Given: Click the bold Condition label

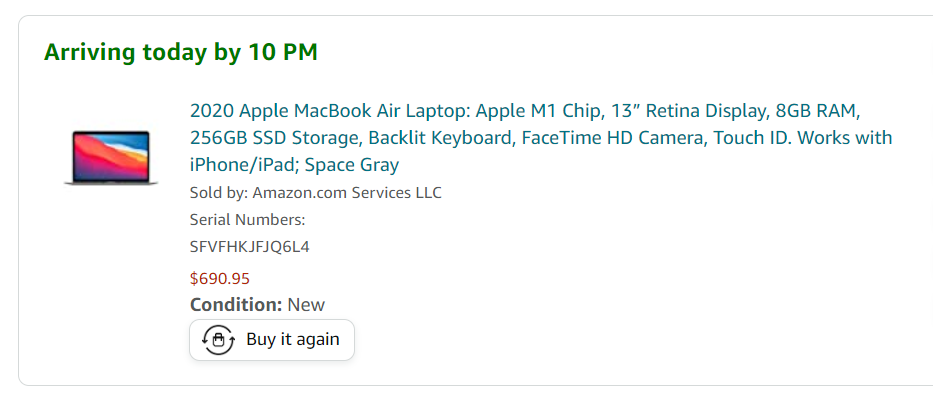Looking at the screenshot, I should point(236,305).
